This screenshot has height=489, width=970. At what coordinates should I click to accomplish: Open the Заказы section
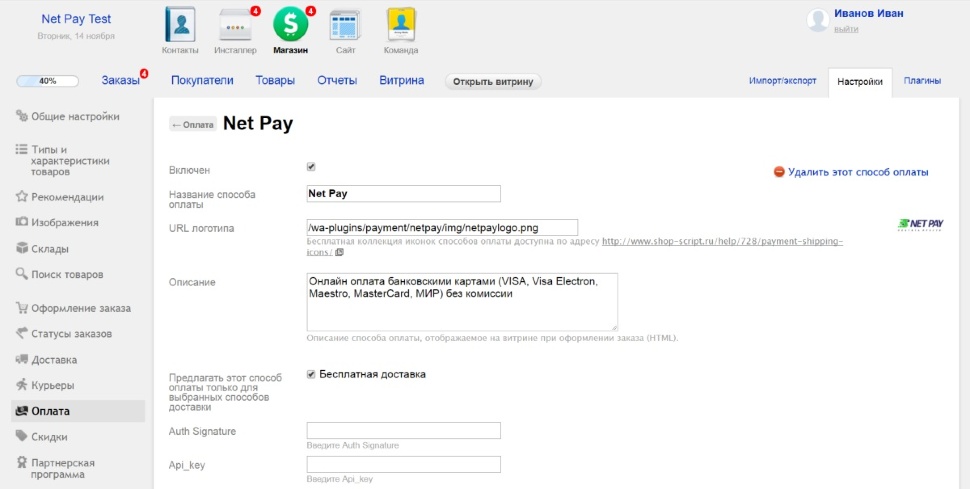pos(121,80)
